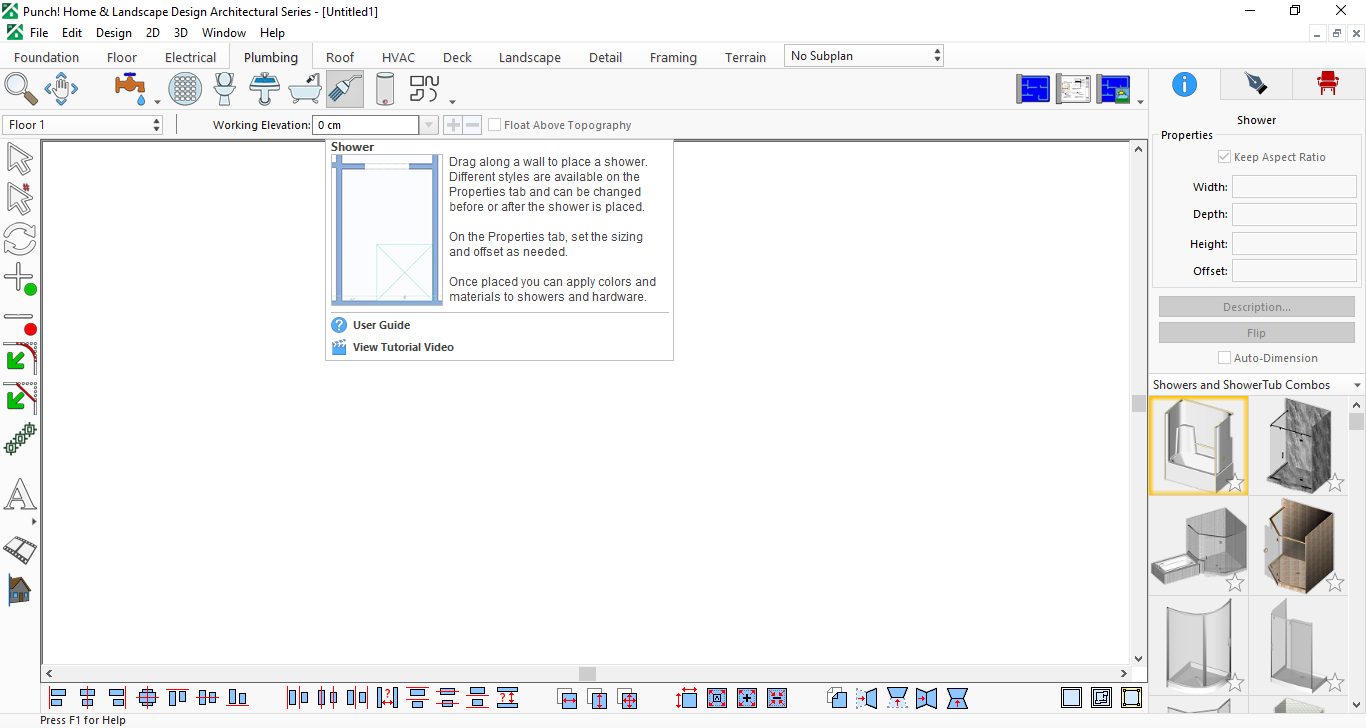Click the Description... button
The image size is (1366, 728).
pyautogui.click(x=1257, y=307)
